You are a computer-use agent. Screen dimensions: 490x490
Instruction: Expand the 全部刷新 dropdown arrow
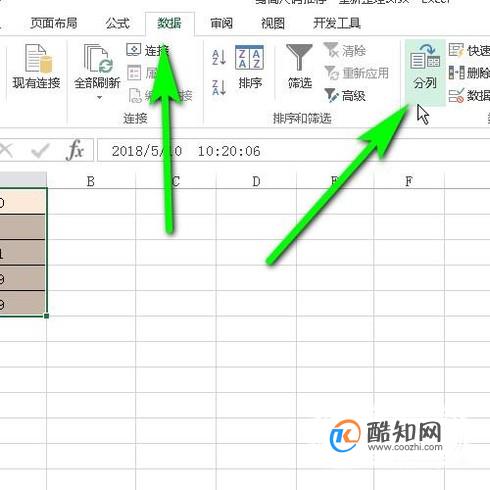[99, 98]
